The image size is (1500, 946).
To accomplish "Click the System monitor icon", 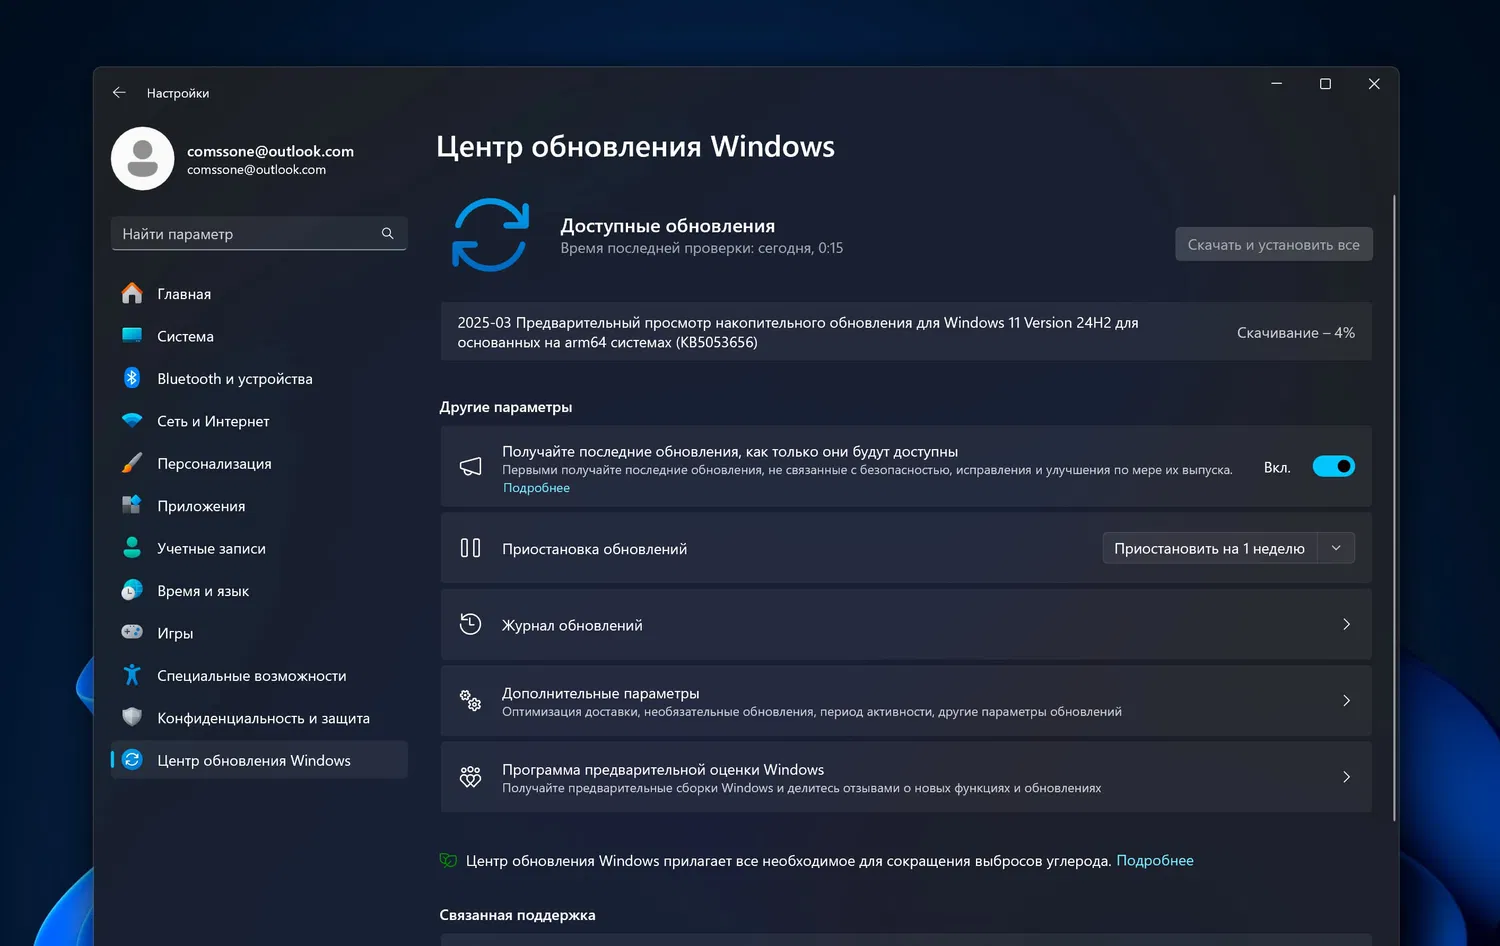I will click(x=132, y=336).
